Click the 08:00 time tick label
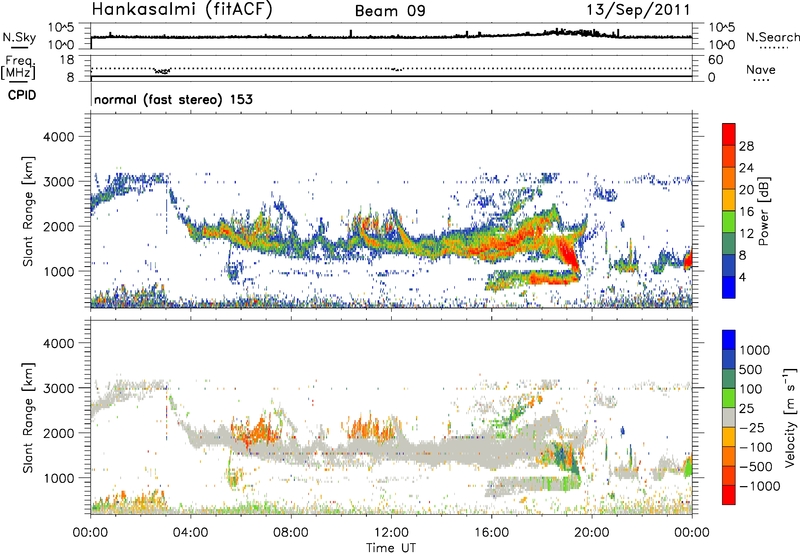 pyautogui.click(x=290, y=533)
